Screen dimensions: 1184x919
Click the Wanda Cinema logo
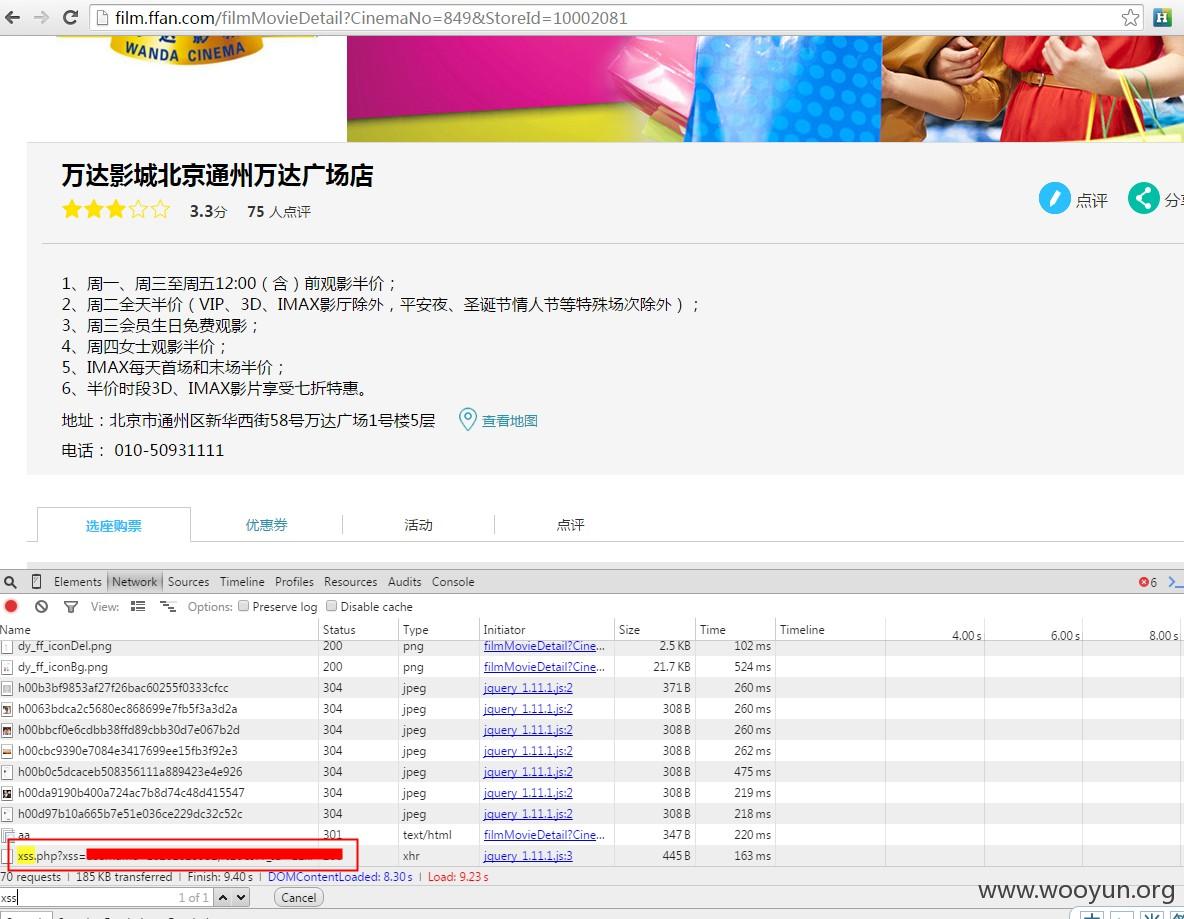click(x=186, y=50)
